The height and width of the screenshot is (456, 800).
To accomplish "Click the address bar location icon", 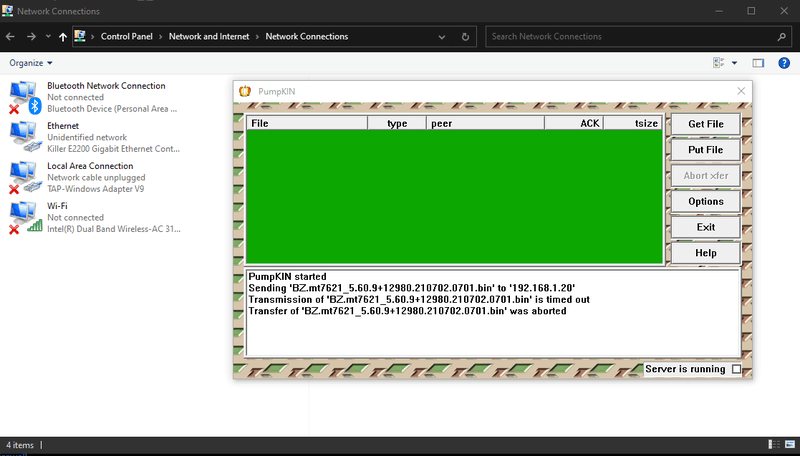I will 80,36.
